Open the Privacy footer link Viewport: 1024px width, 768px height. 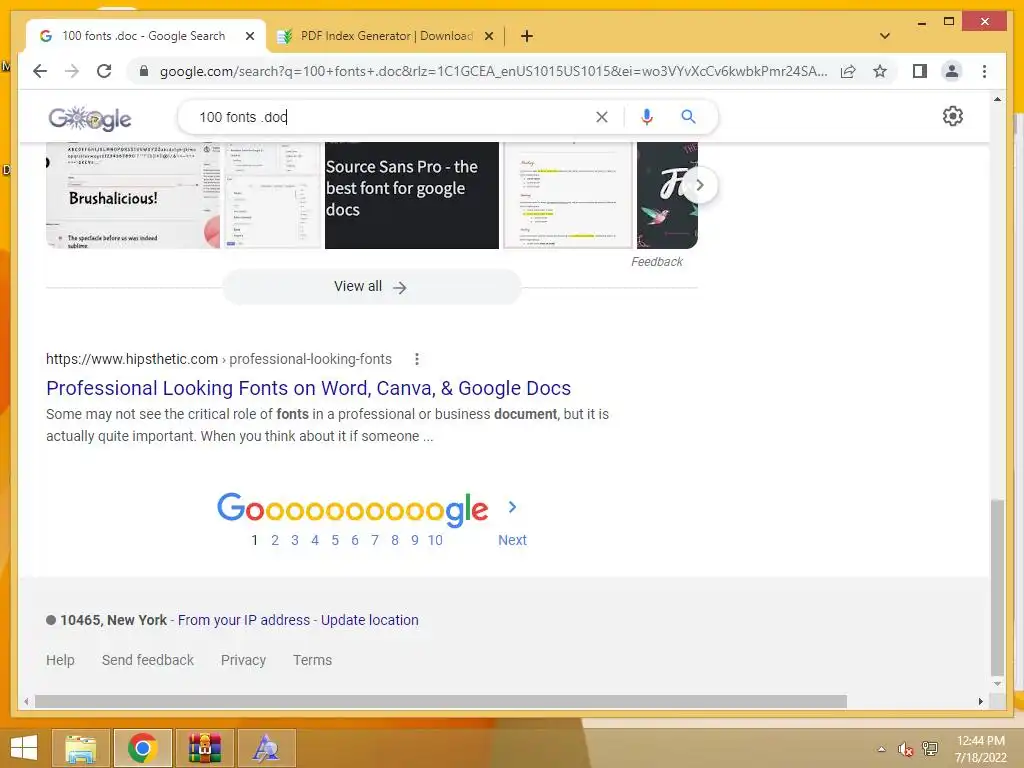point(243,660)
